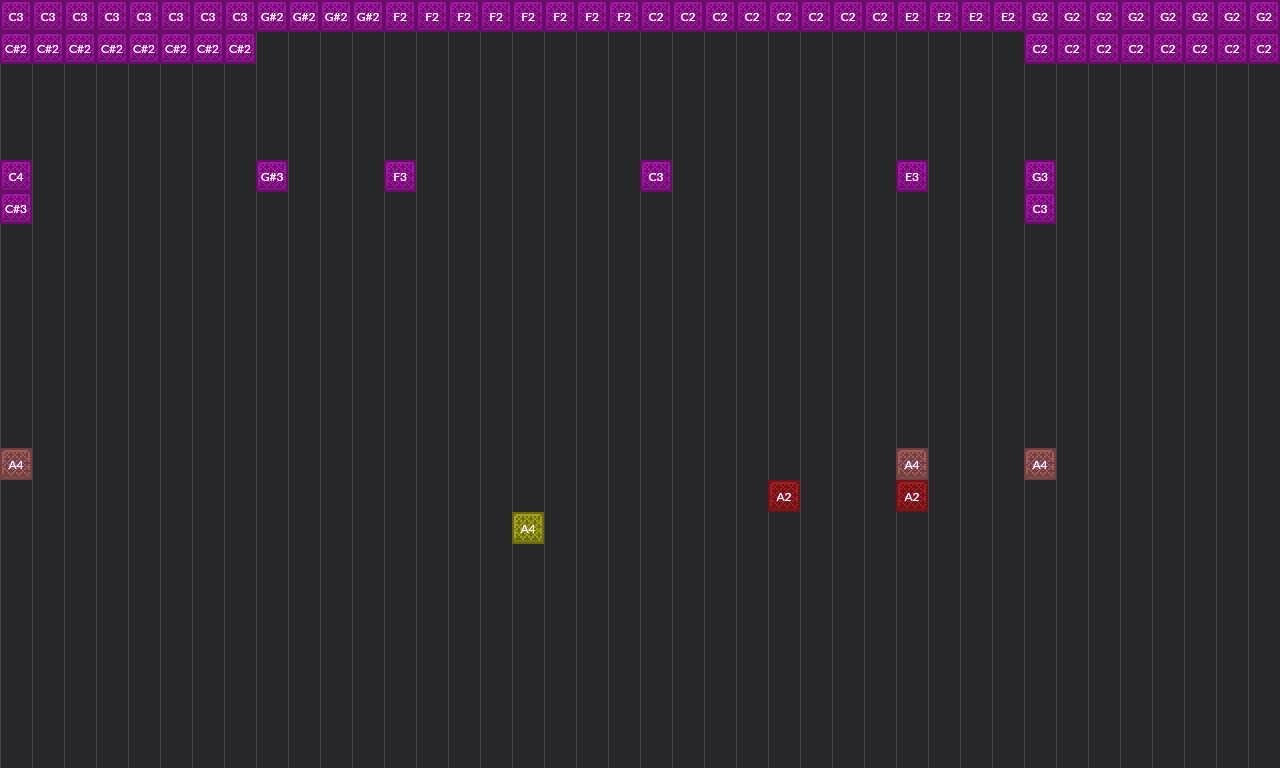Select the yellow A4 note block

(528, 528)
